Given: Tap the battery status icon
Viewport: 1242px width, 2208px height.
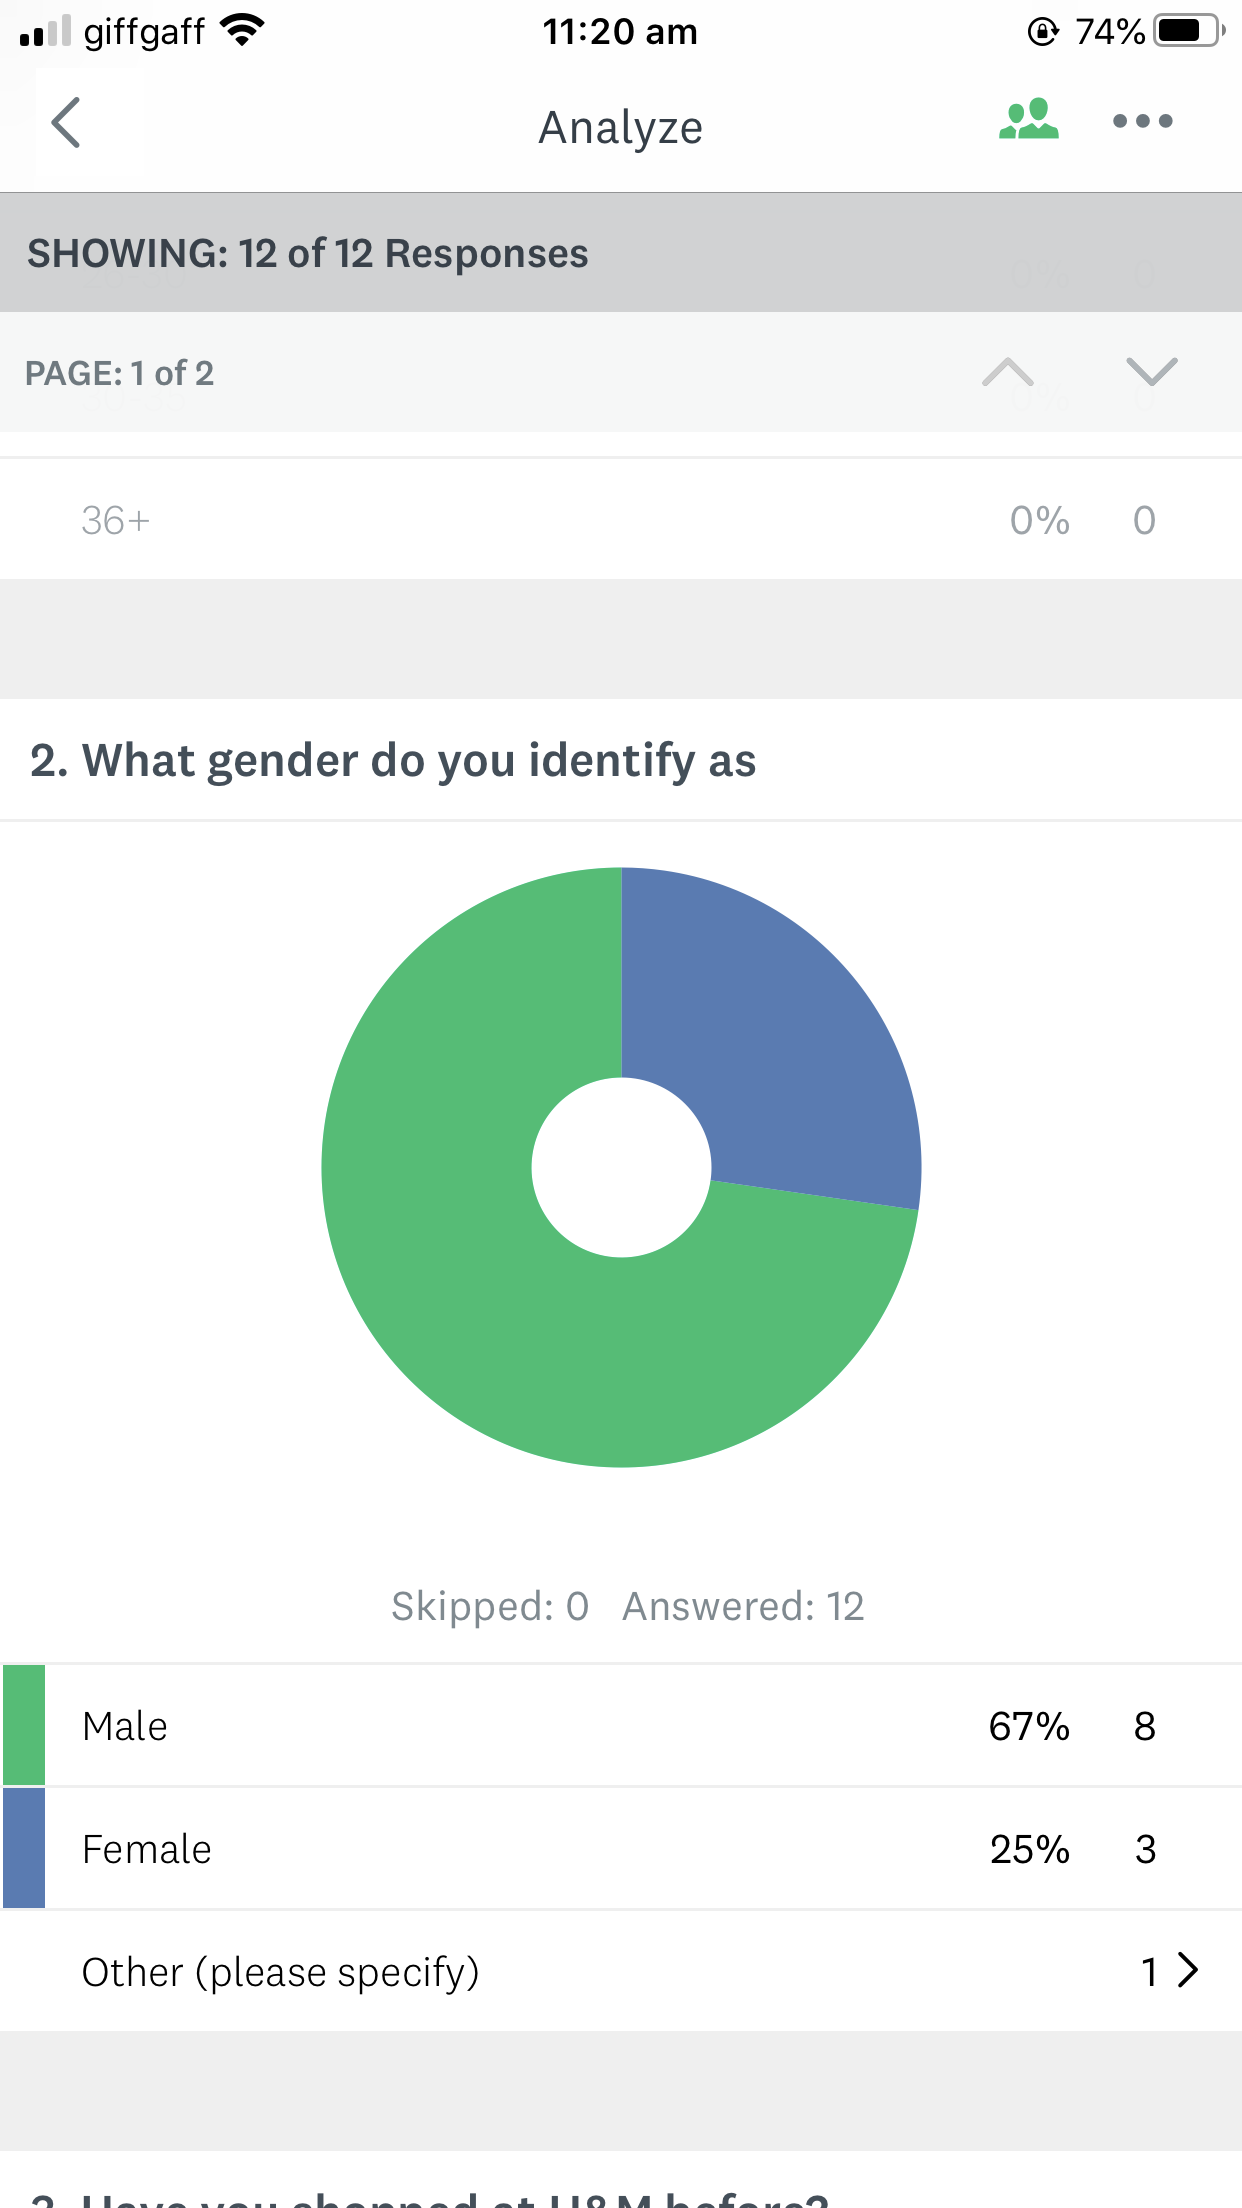Looking at the screenshot, I should coord(1188,31).
